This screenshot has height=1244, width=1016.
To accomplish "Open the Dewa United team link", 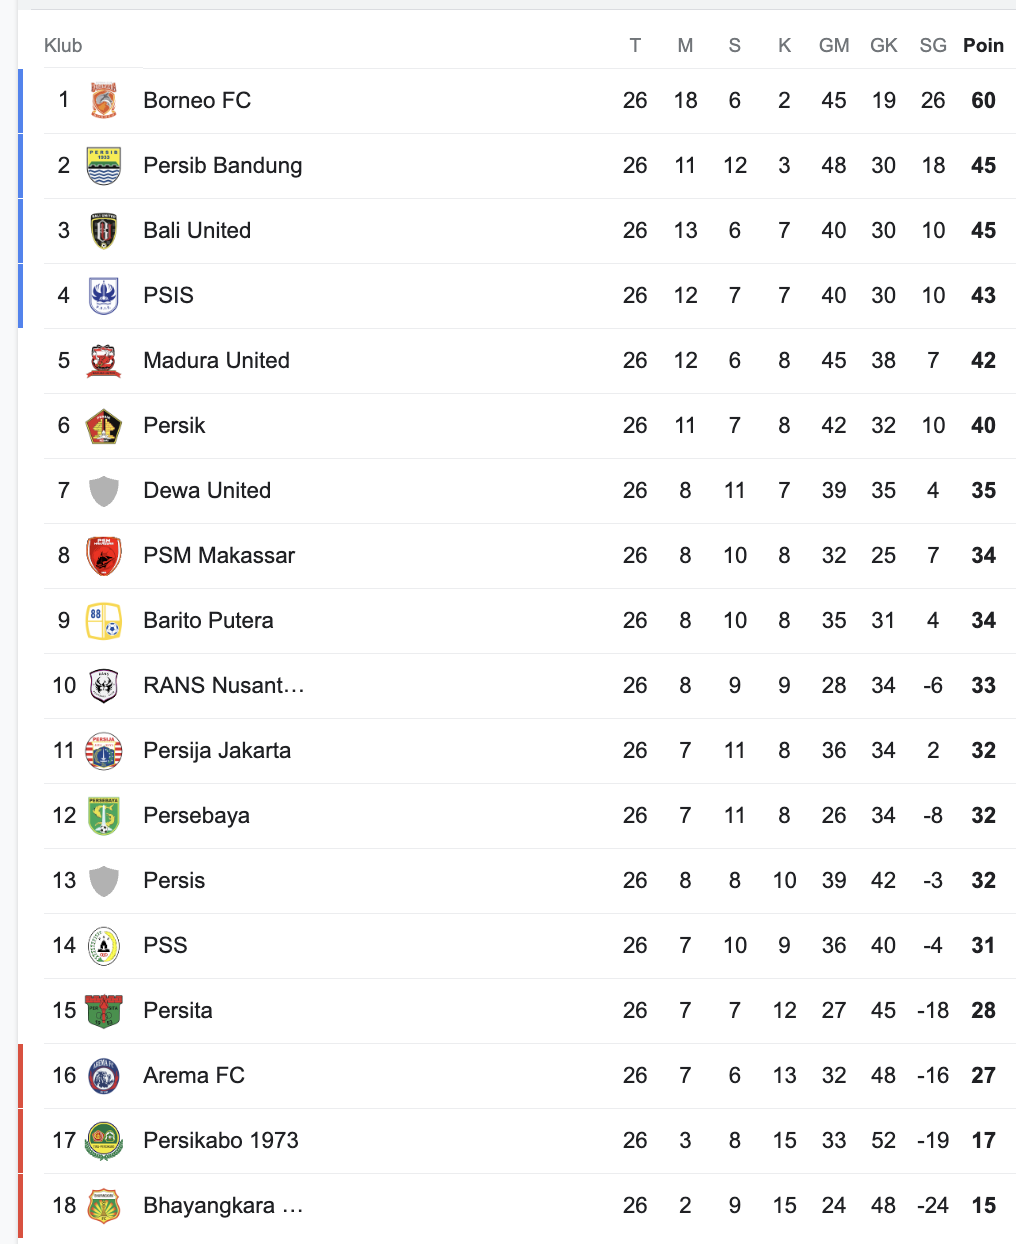I will [207, 491].
